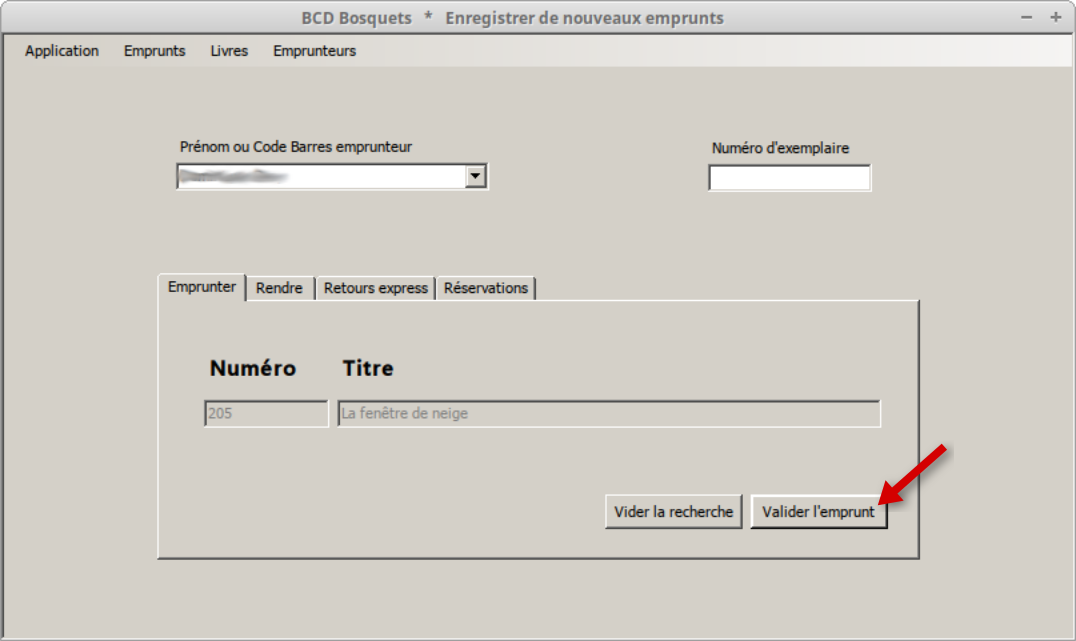This screenshot has height=641, width=1076.
Task: Open the Réservations tab
Action: point(486,287)
